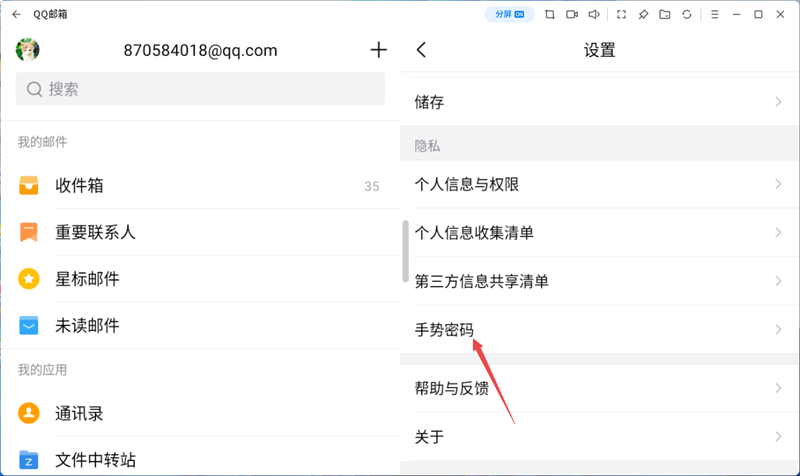Click the plus icon to add account

[378, 50]
